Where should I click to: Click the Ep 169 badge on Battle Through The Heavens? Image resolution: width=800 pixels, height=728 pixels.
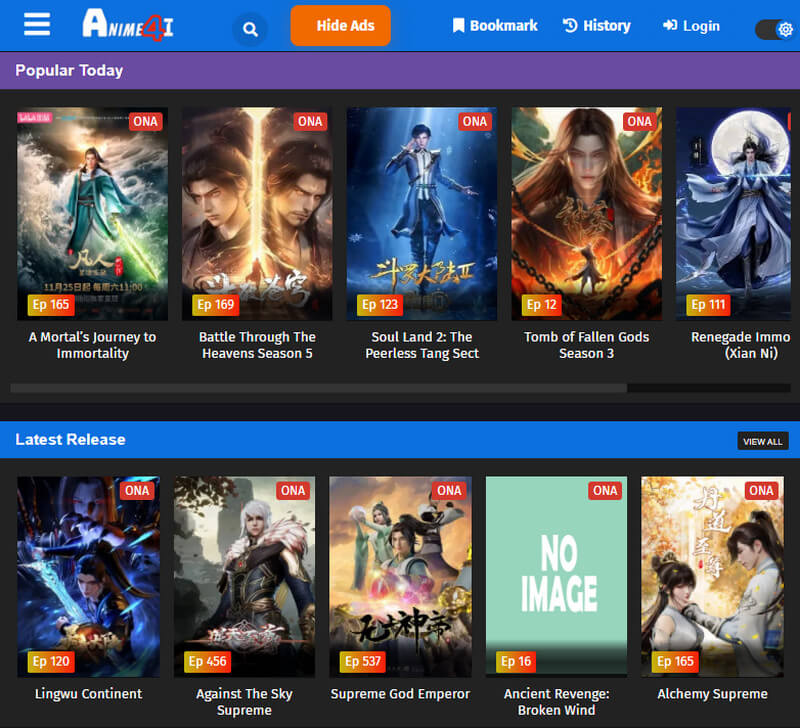[x=215, y=305]
